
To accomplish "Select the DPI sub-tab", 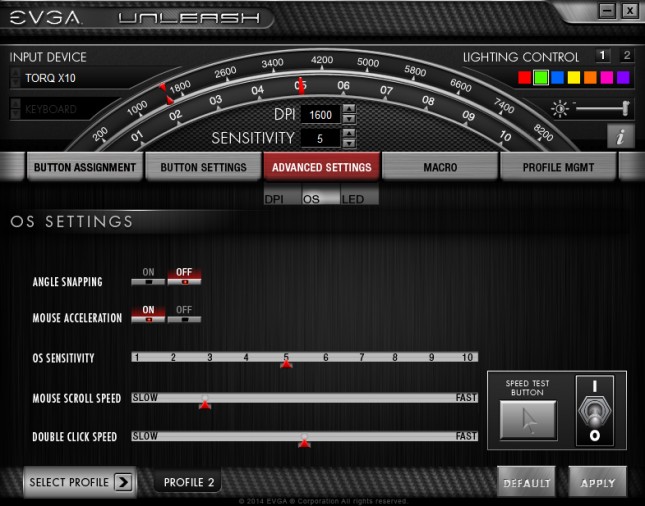I will [x=282, y=194].
